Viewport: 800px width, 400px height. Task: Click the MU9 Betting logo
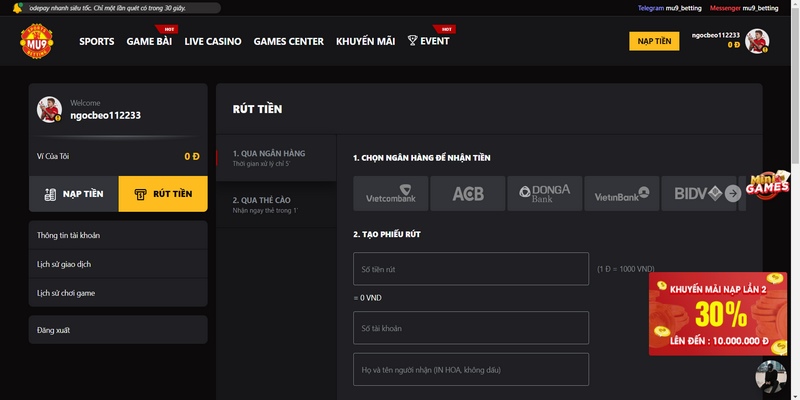pos(38,42)
